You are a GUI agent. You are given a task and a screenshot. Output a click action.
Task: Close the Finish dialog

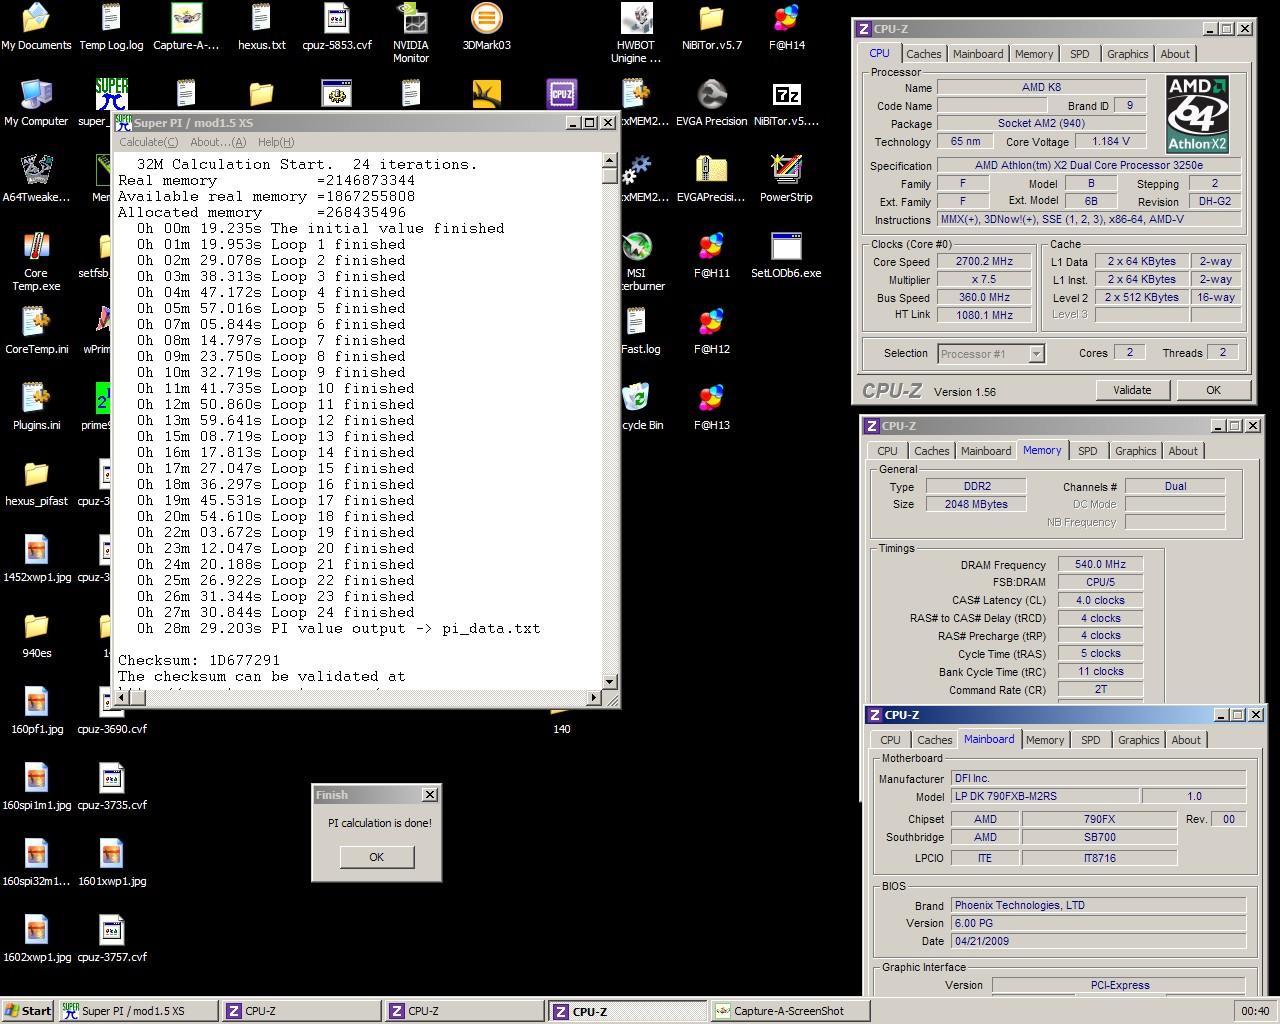[x=430, y=795]
